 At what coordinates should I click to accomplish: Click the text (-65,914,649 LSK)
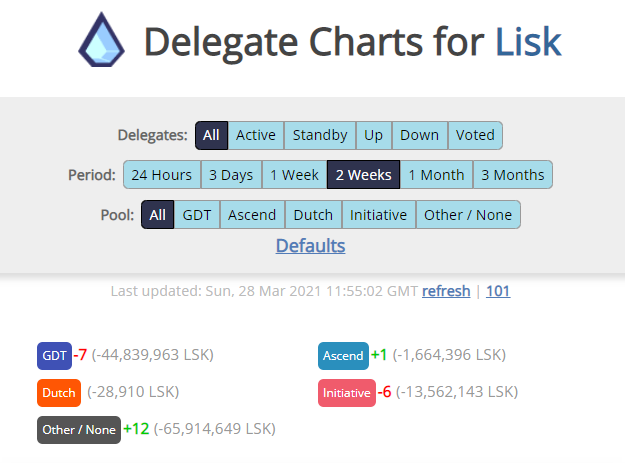pyautogui.click(x=214, y=429)
